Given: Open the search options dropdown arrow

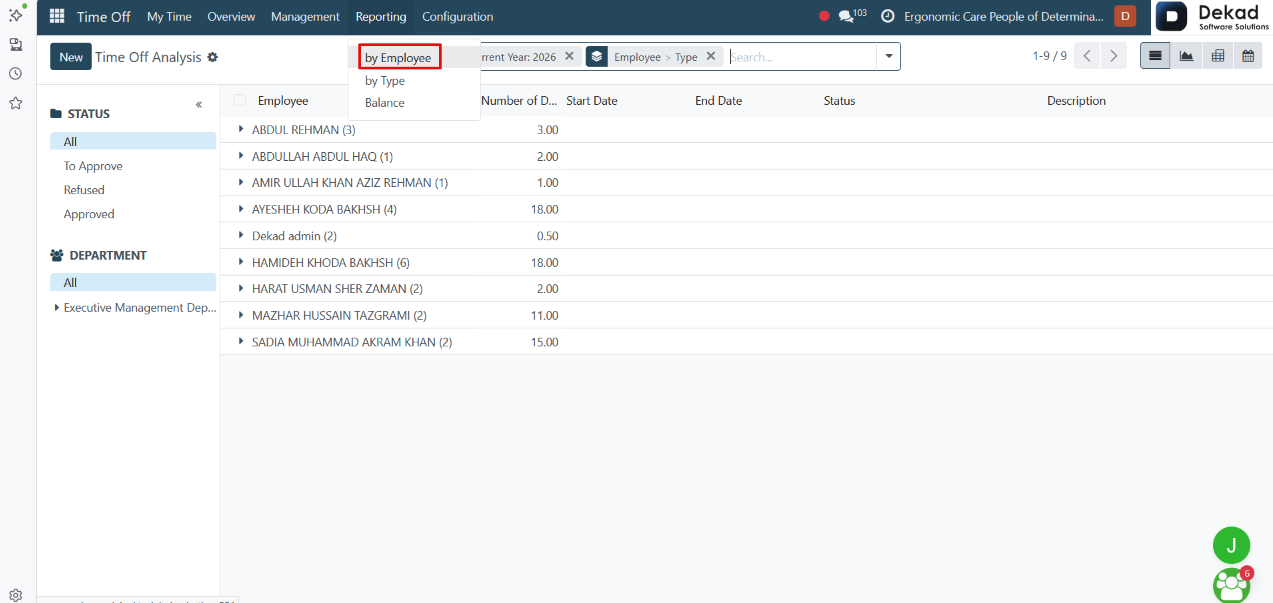Looking at the screenshot, I should [x=888, y=57].
